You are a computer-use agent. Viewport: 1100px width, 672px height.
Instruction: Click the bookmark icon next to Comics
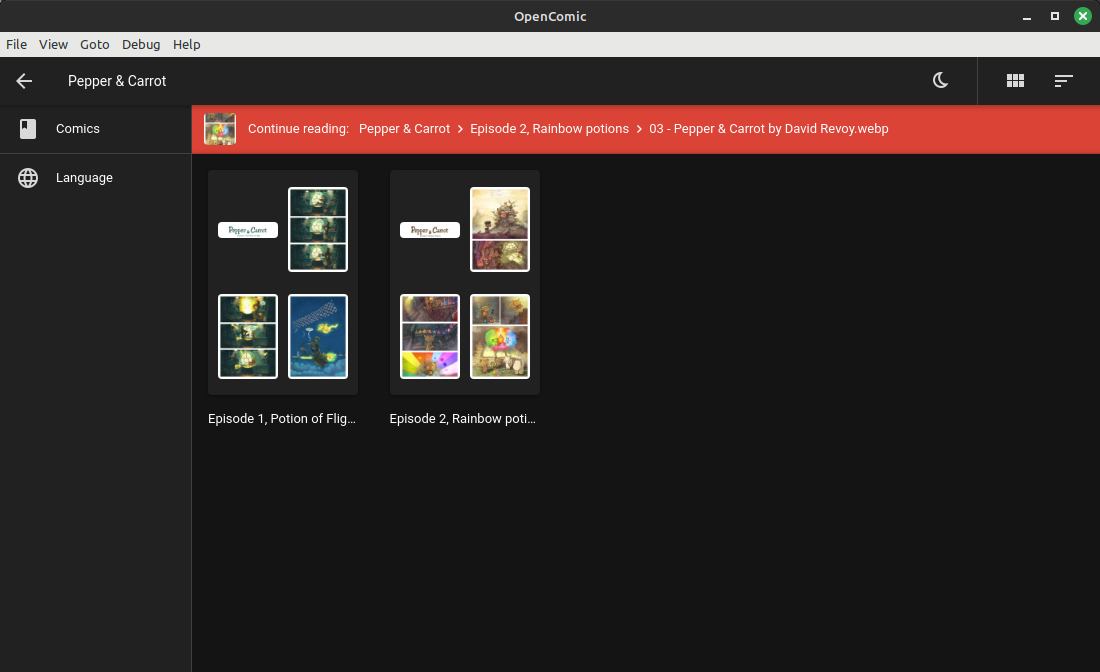(28, 128)
